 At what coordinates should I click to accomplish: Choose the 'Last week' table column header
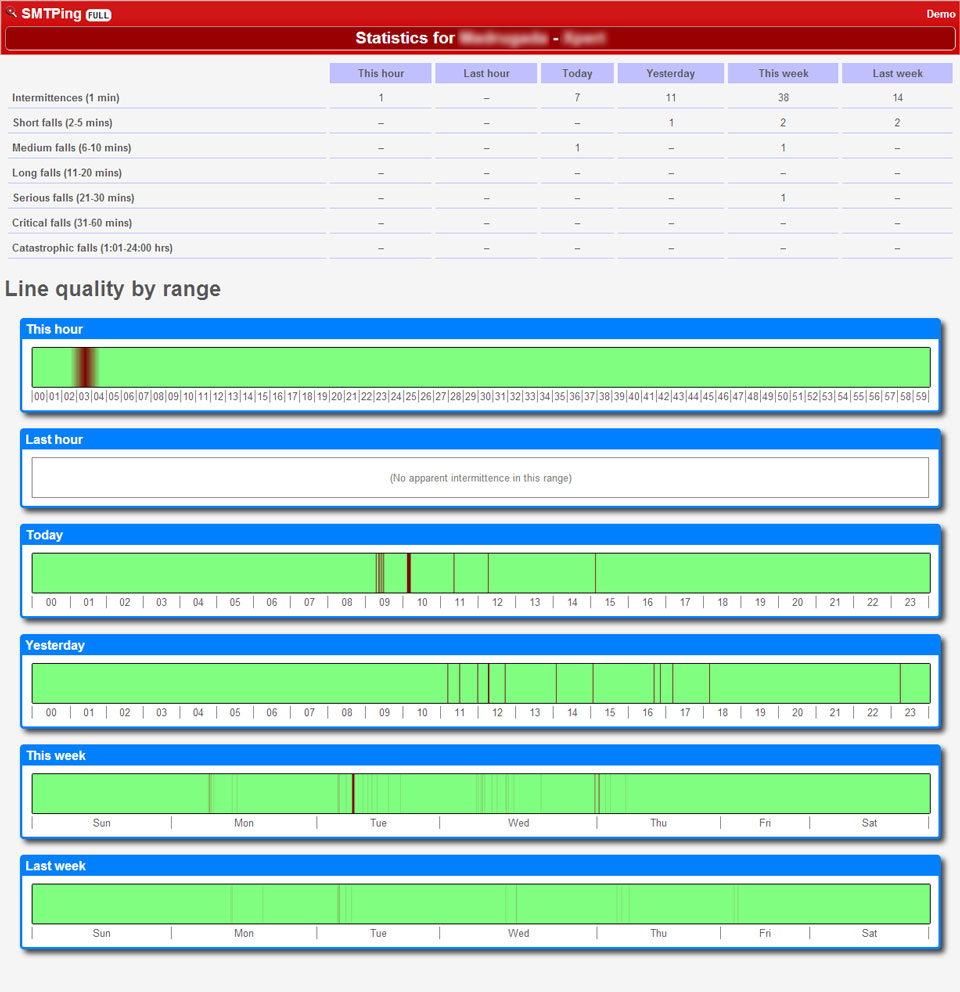pyautogui.click(x=897, y=73)
